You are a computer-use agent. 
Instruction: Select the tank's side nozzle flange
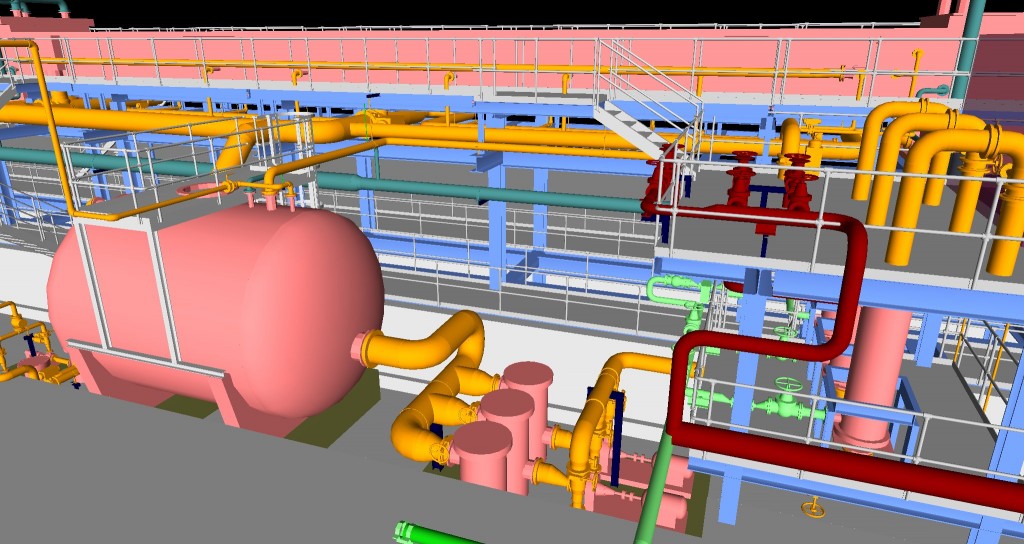362,347
